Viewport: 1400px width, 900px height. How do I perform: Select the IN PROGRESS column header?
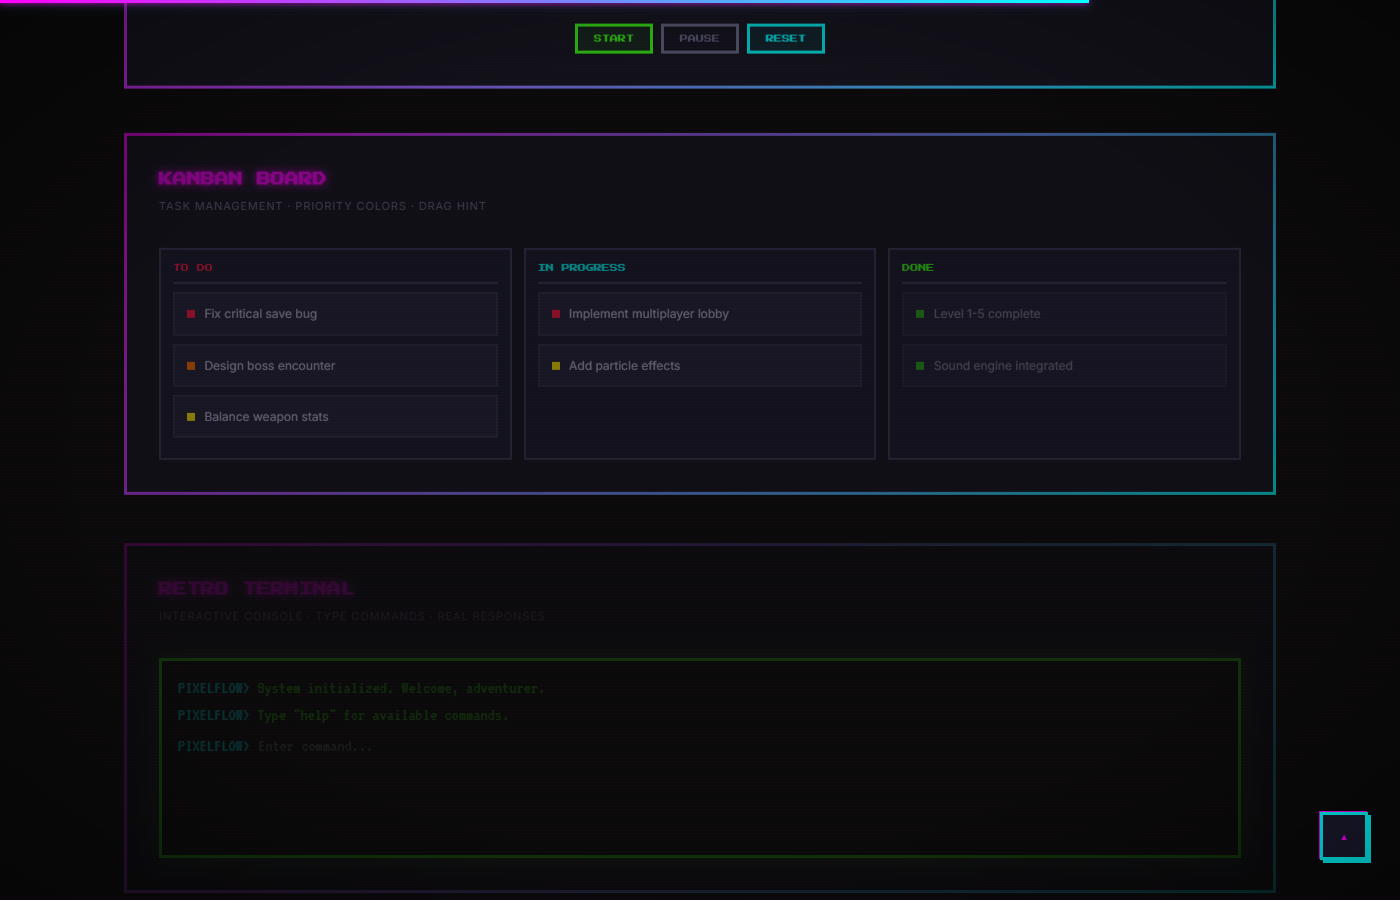pyautogui.click(x=581, y=268)
